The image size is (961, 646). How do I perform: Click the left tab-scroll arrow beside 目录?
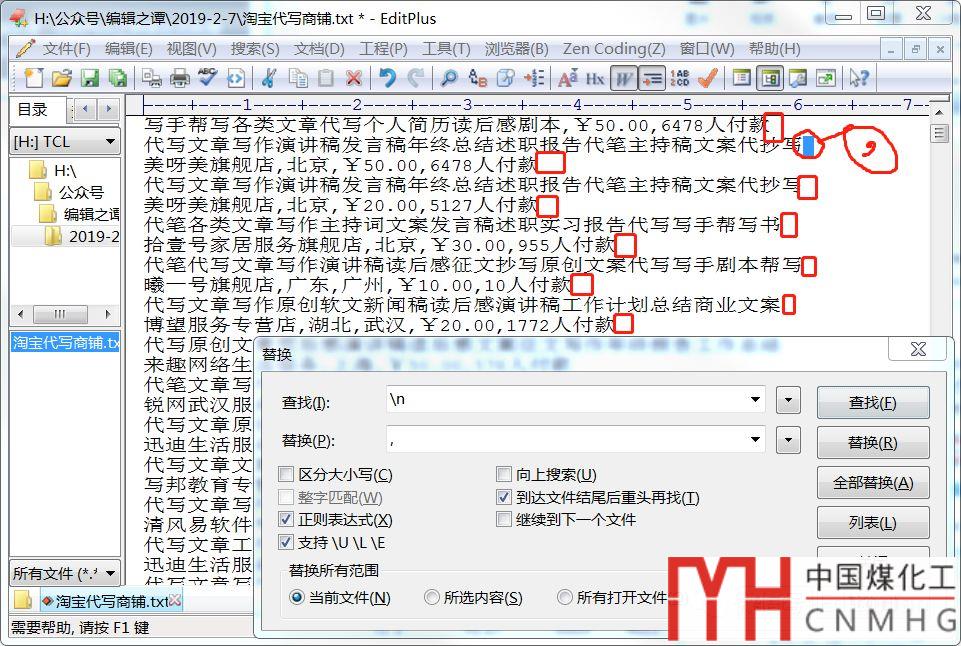point(85,109)
